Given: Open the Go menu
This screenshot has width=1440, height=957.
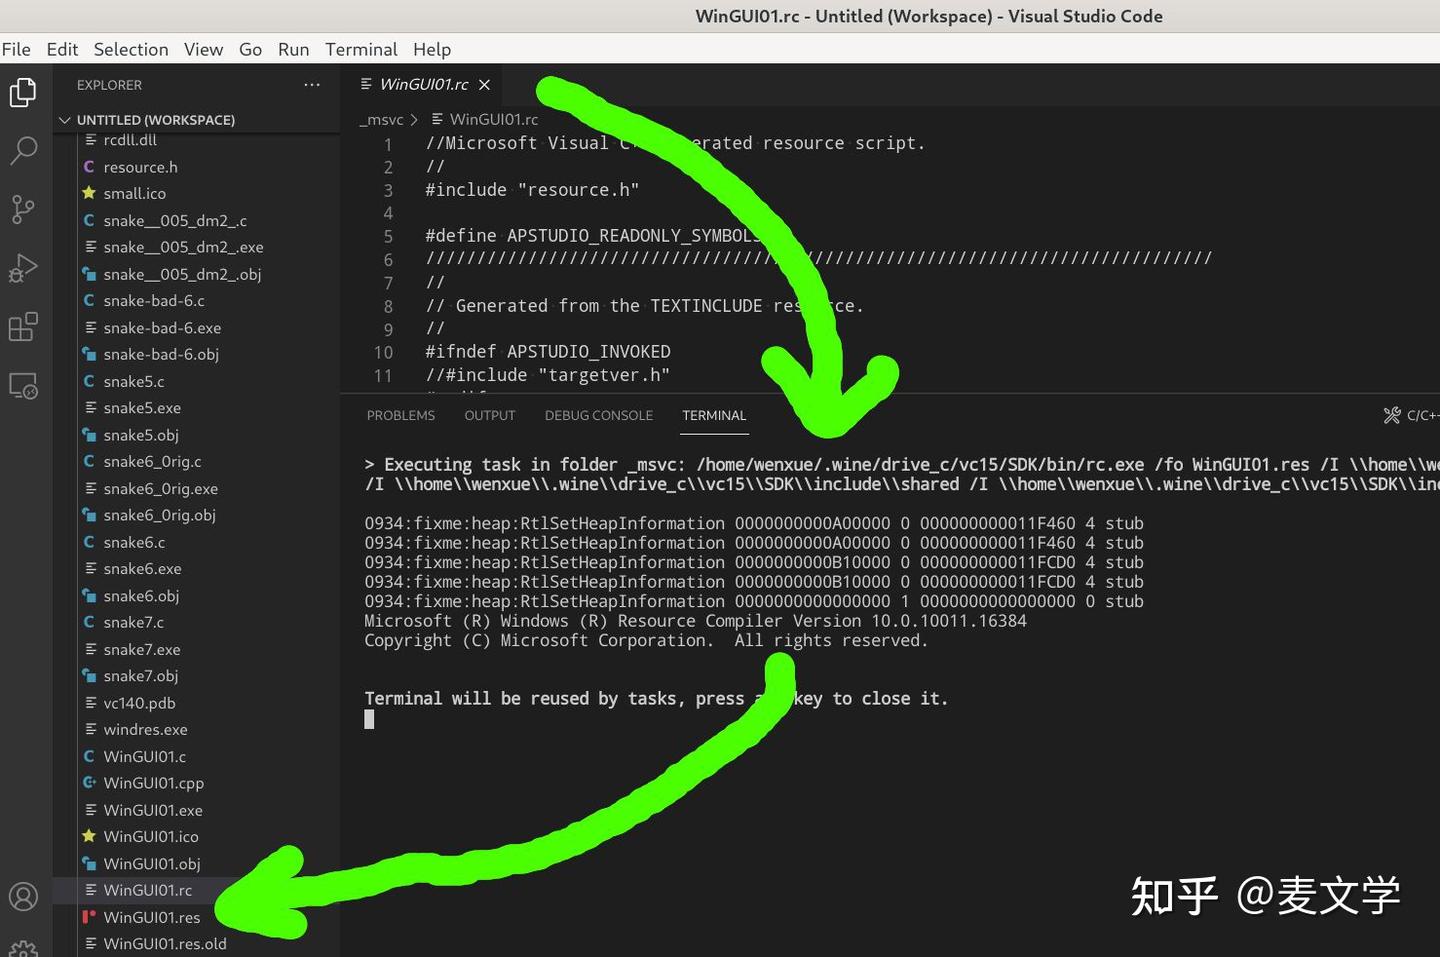Looking at the screenshot, I should pos(250,49).
